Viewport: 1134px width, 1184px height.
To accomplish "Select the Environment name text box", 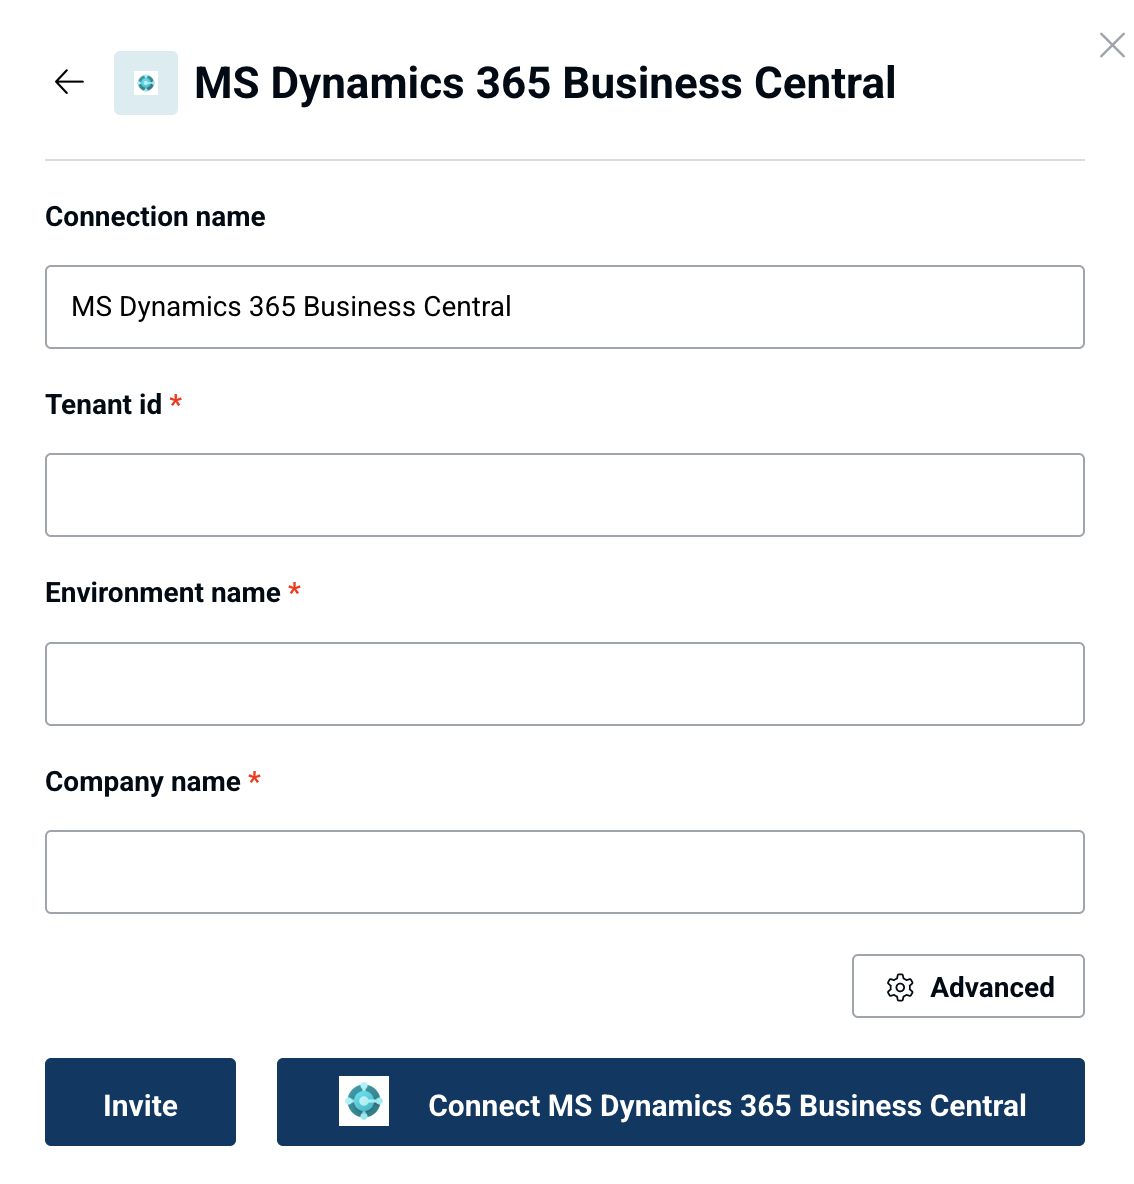I will (x=565, y=684).
